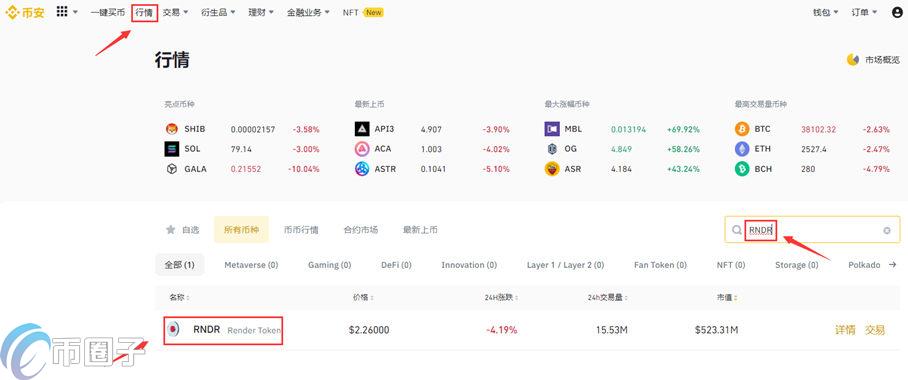Select the Innovation (0) category filter
Screen dimensions: 908x380
point(469,265)
